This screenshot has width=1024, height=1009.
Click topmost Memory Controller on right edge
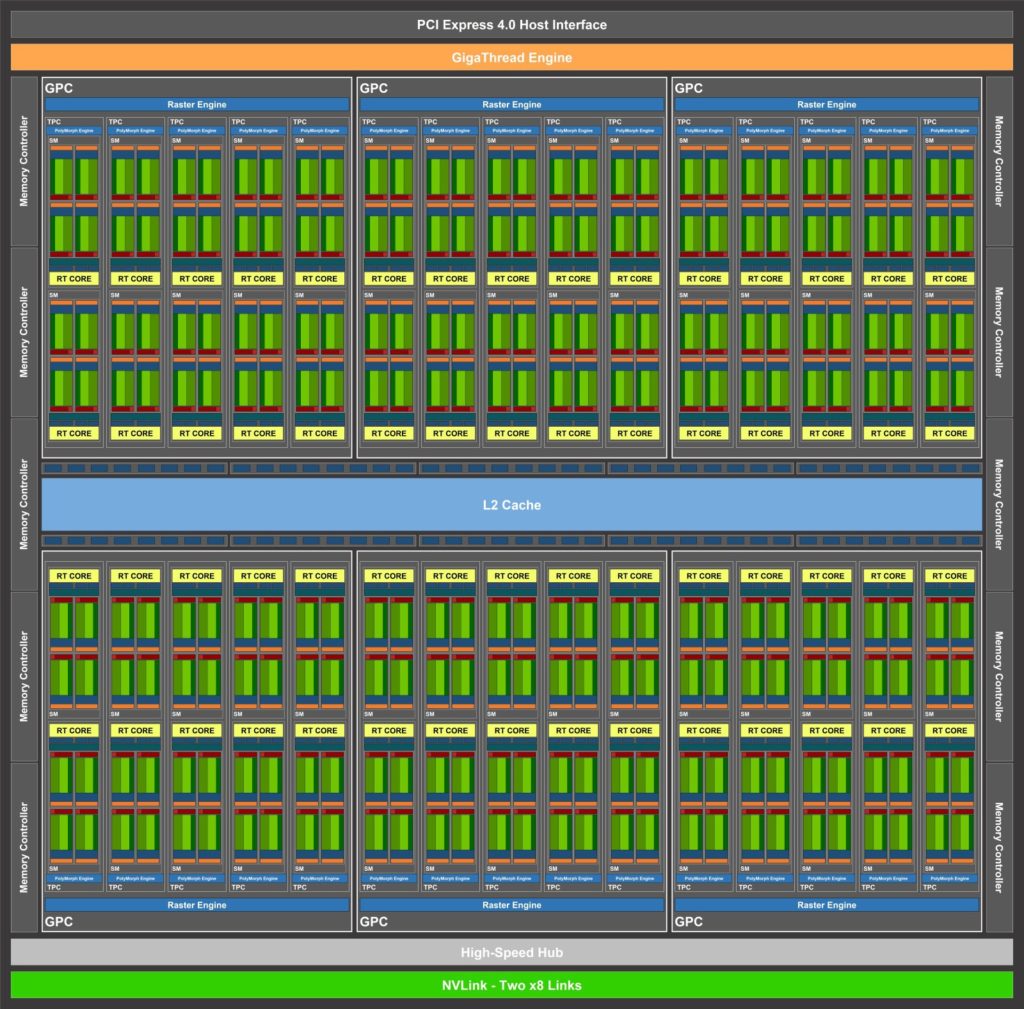click(x=999, y=161)
